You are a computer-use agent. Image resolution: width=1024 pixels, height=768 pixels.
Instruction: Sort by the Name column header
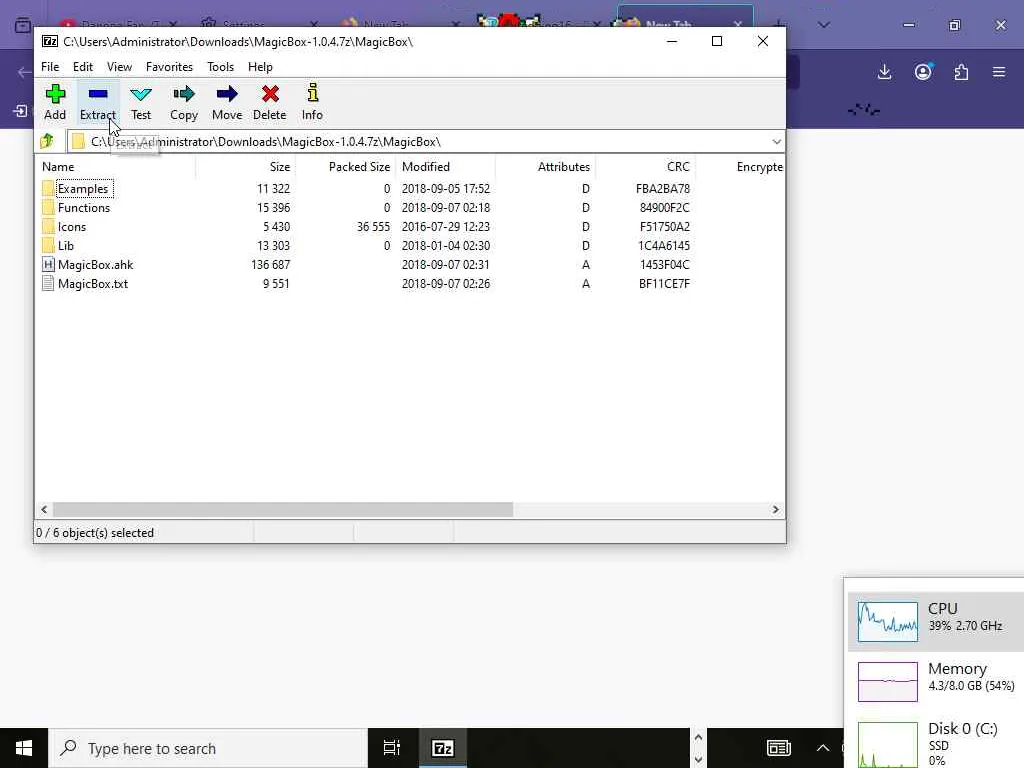pyautogui.click(x=116, y=167)
